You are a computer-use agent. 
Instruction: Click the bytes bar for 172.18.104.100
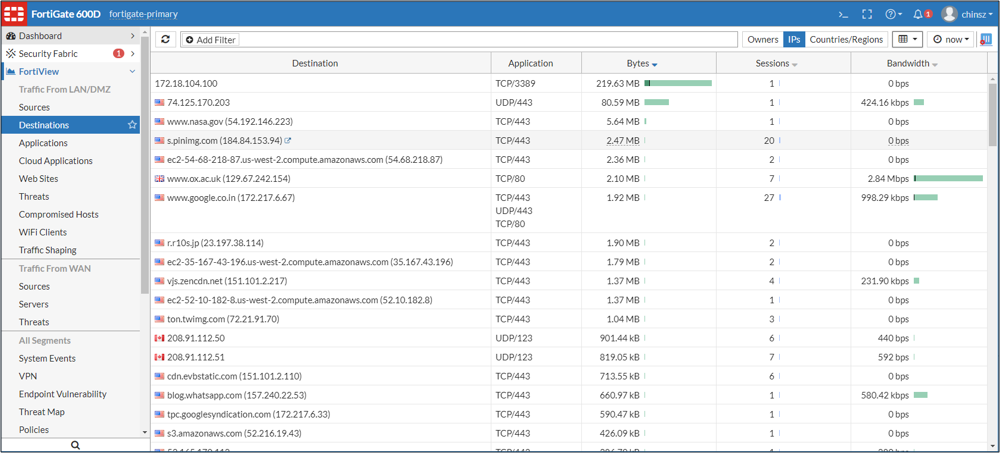pyautogui.click(x=678, y=83)
